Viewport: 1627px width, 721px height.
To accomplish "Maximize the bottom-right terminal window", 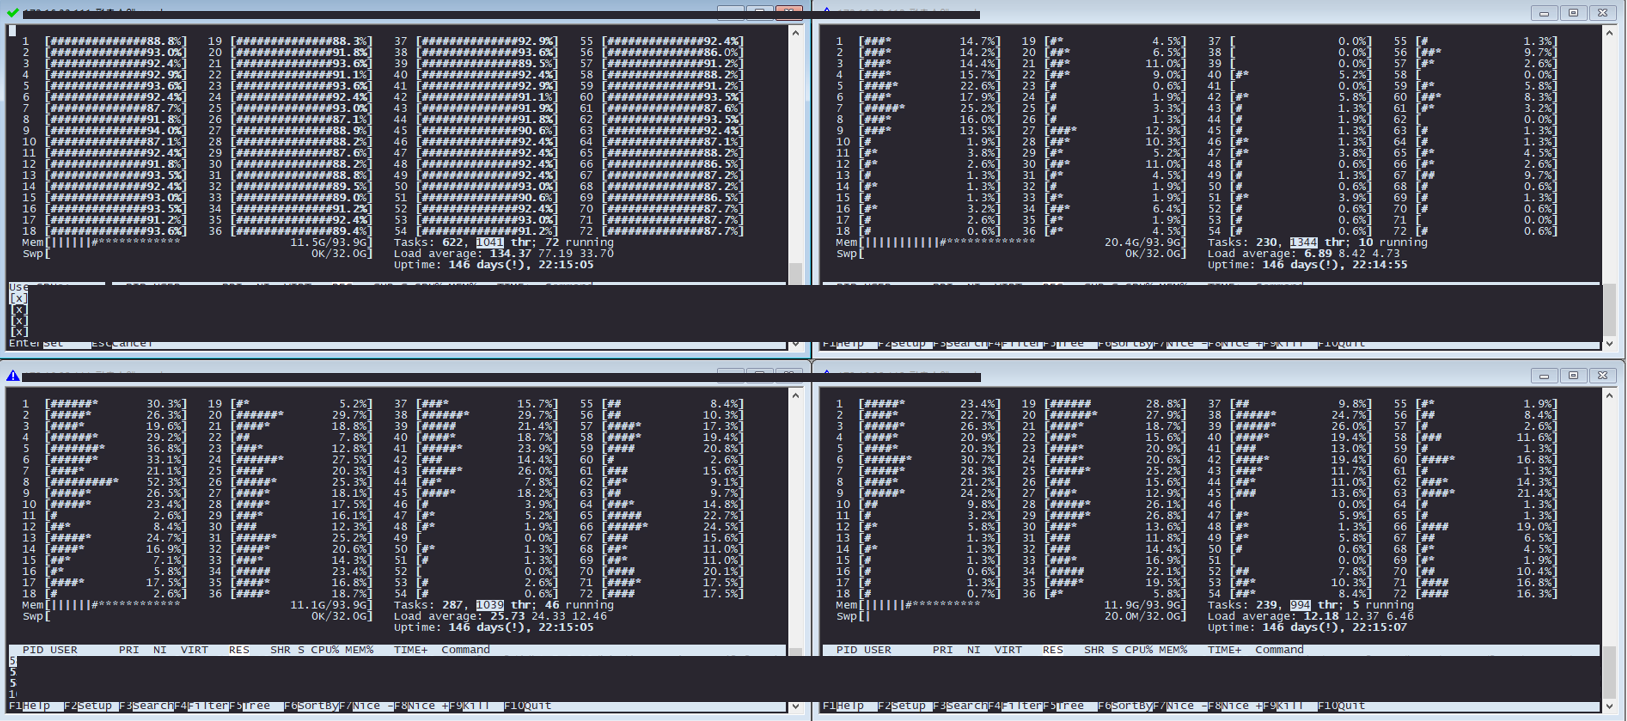I will coord(1573,376).
